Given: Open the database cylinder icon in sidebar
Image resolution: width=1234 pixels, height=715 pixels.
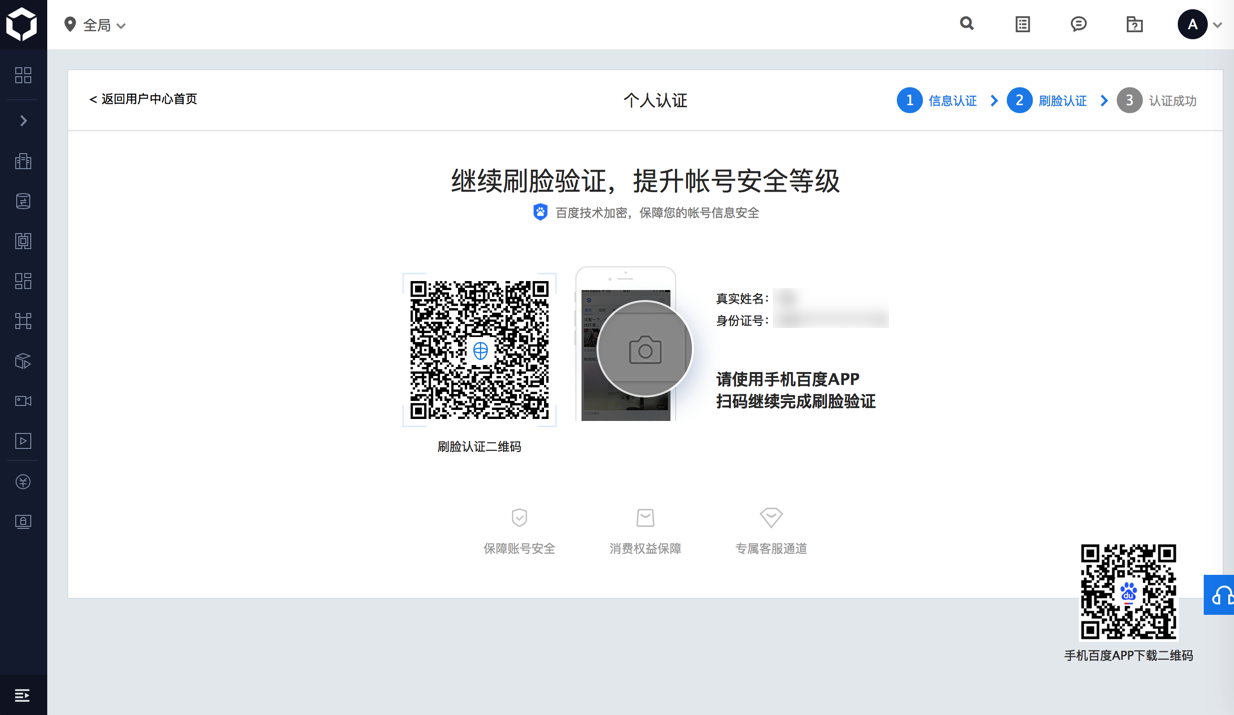Looking at the screenshot, I should click(x=23, y=201).
